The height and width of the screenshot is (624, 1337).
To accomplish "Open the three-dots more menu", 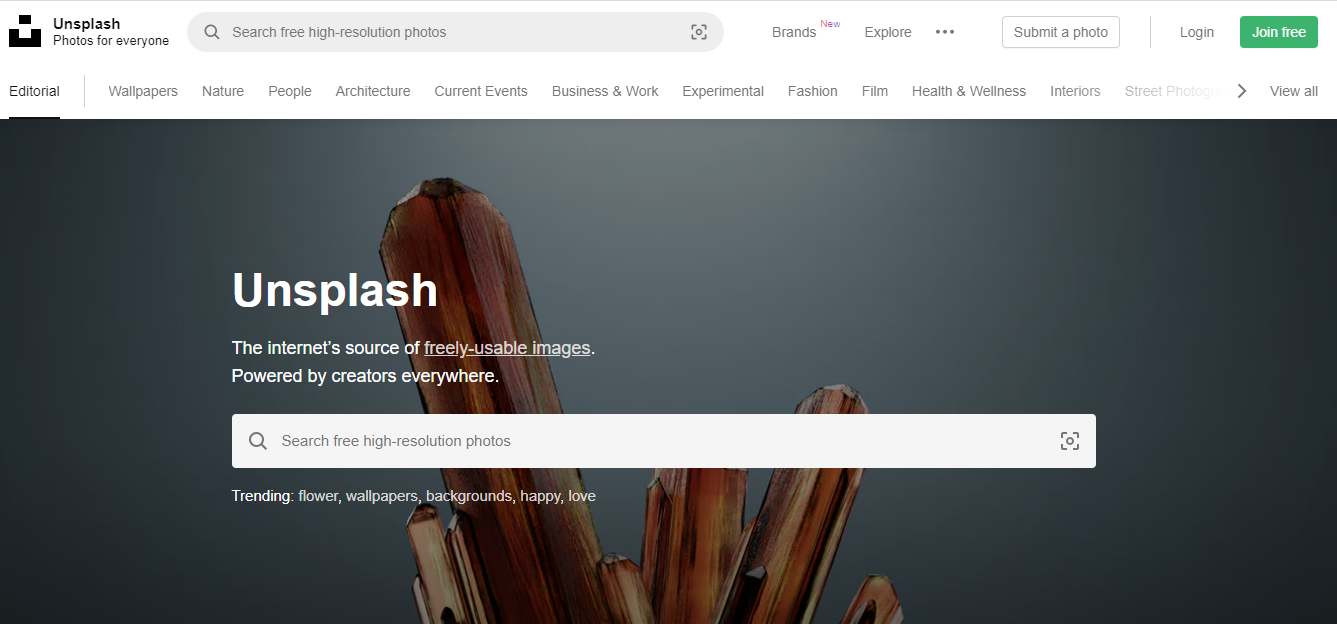I will 945,32.
